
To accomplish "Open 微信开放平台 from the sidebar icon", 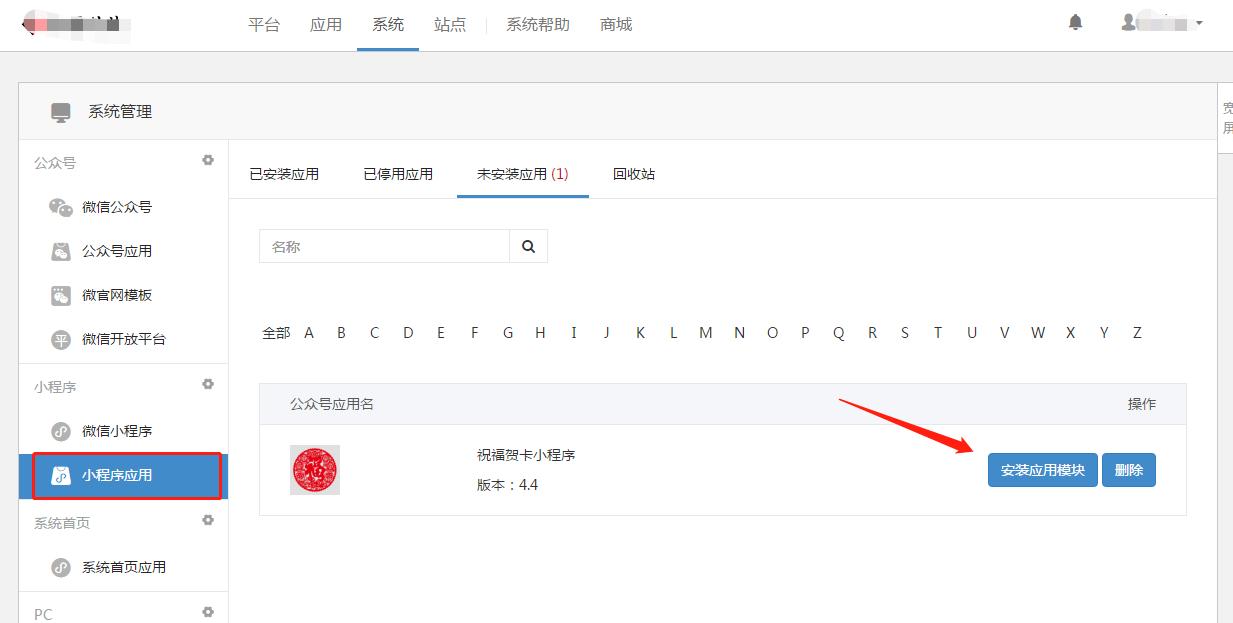I will [62, 339].
